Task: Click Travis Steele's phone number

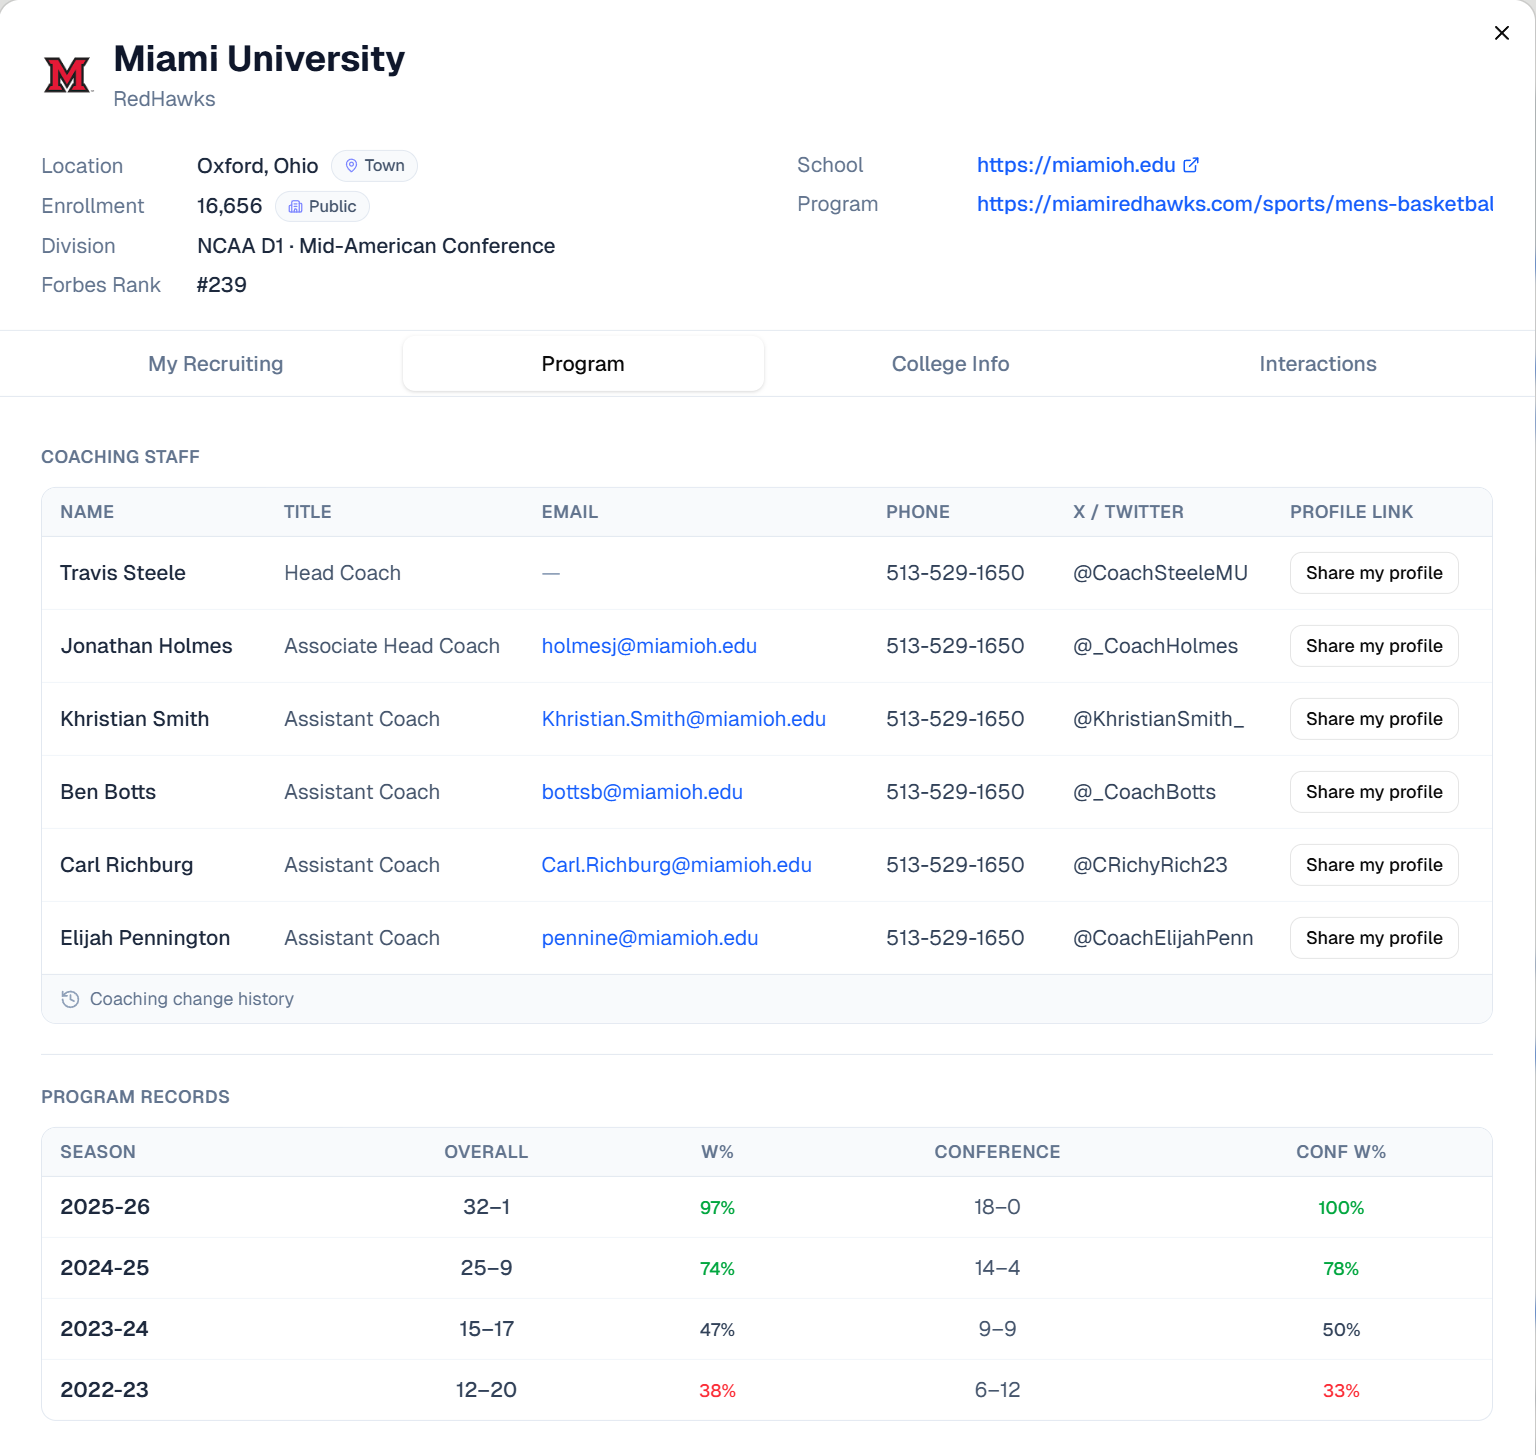Action: [955, 573]
